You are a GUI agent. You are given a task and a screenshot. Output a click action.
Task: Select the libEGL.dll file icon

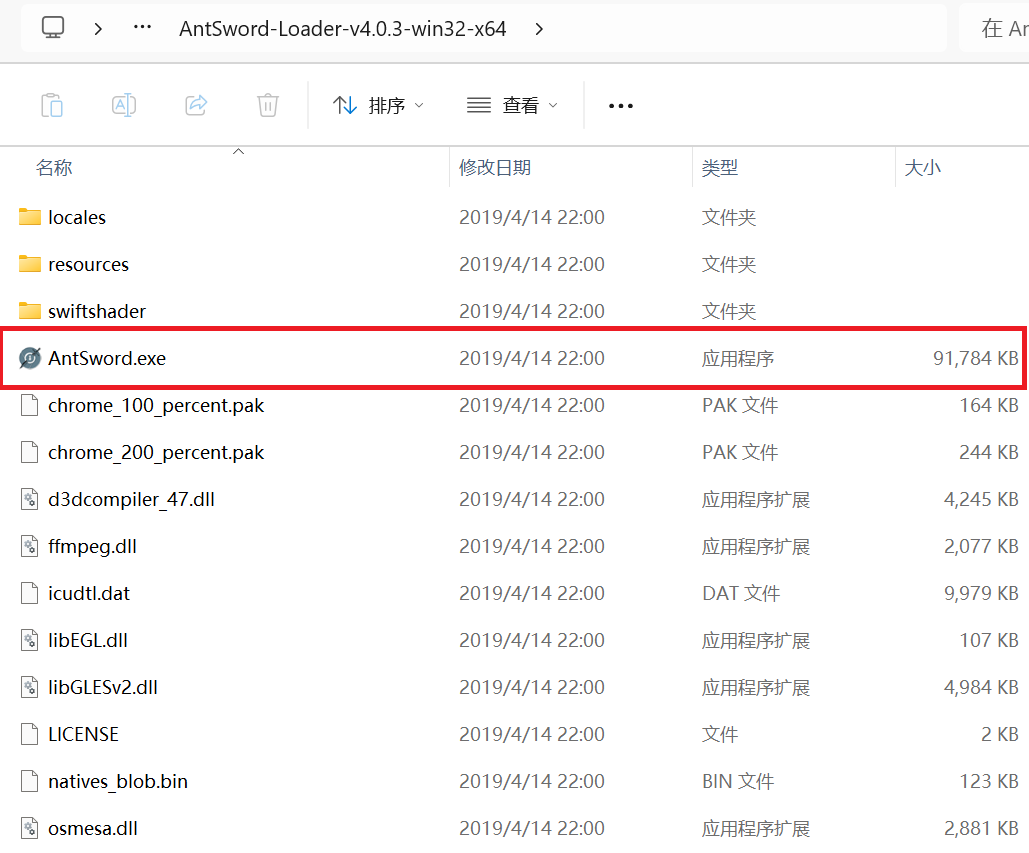pos(30,640)
